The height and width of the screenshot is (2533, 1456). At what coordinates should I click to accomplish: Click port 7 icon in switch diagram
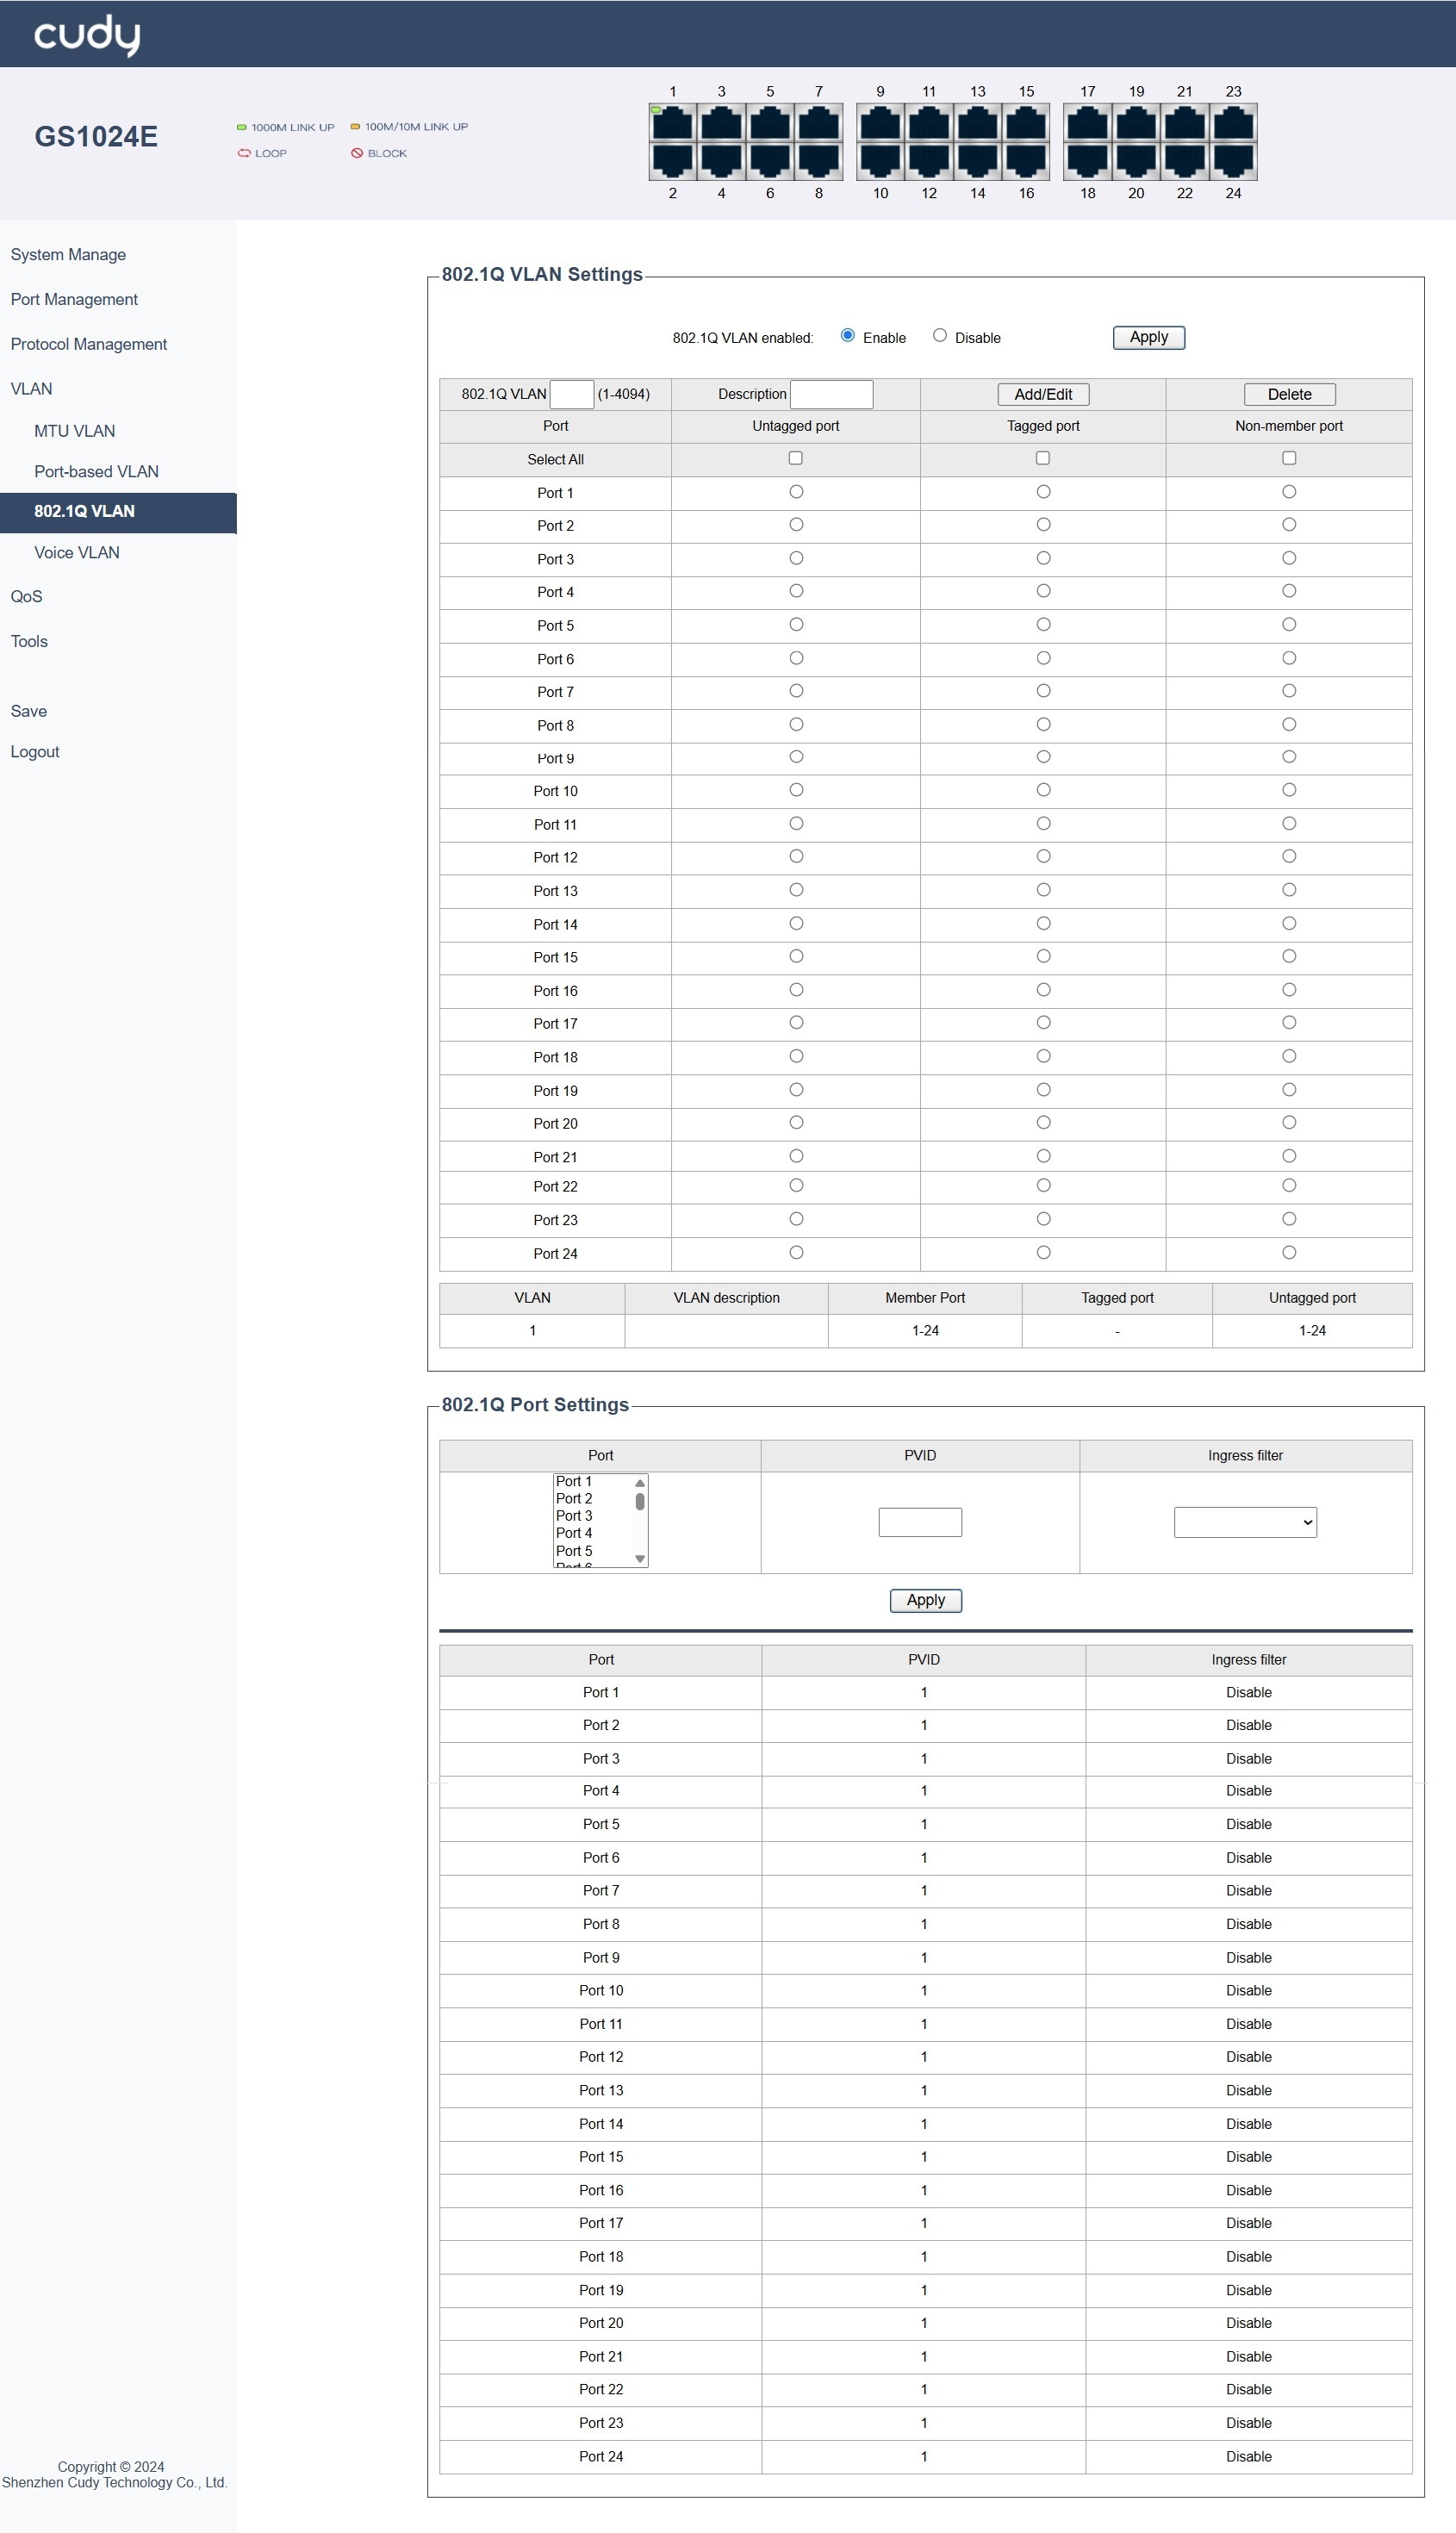coord(818,123)
